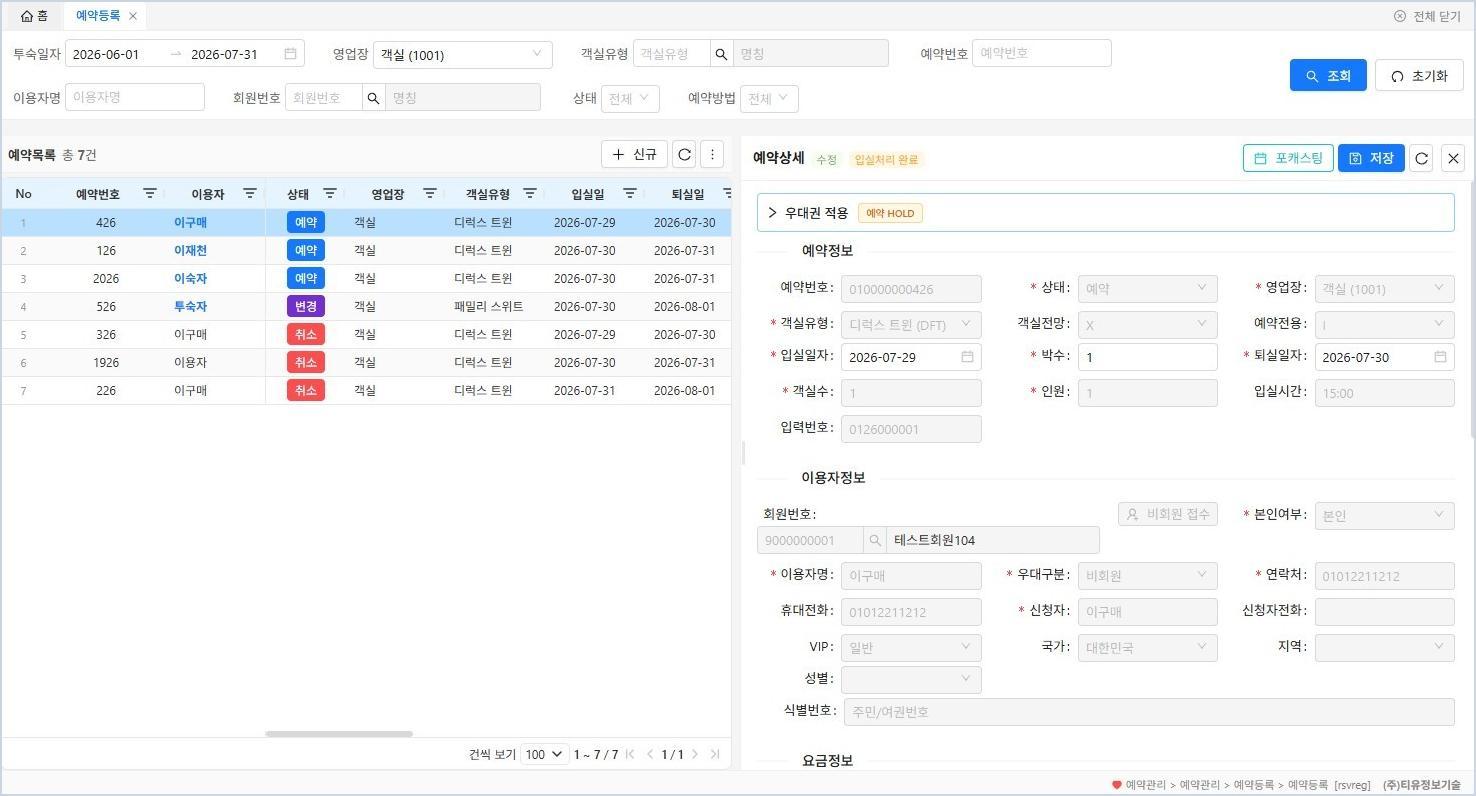Screen dimensions: 1476x796
Task: Click the 저장 save button
Action: 1371,158
